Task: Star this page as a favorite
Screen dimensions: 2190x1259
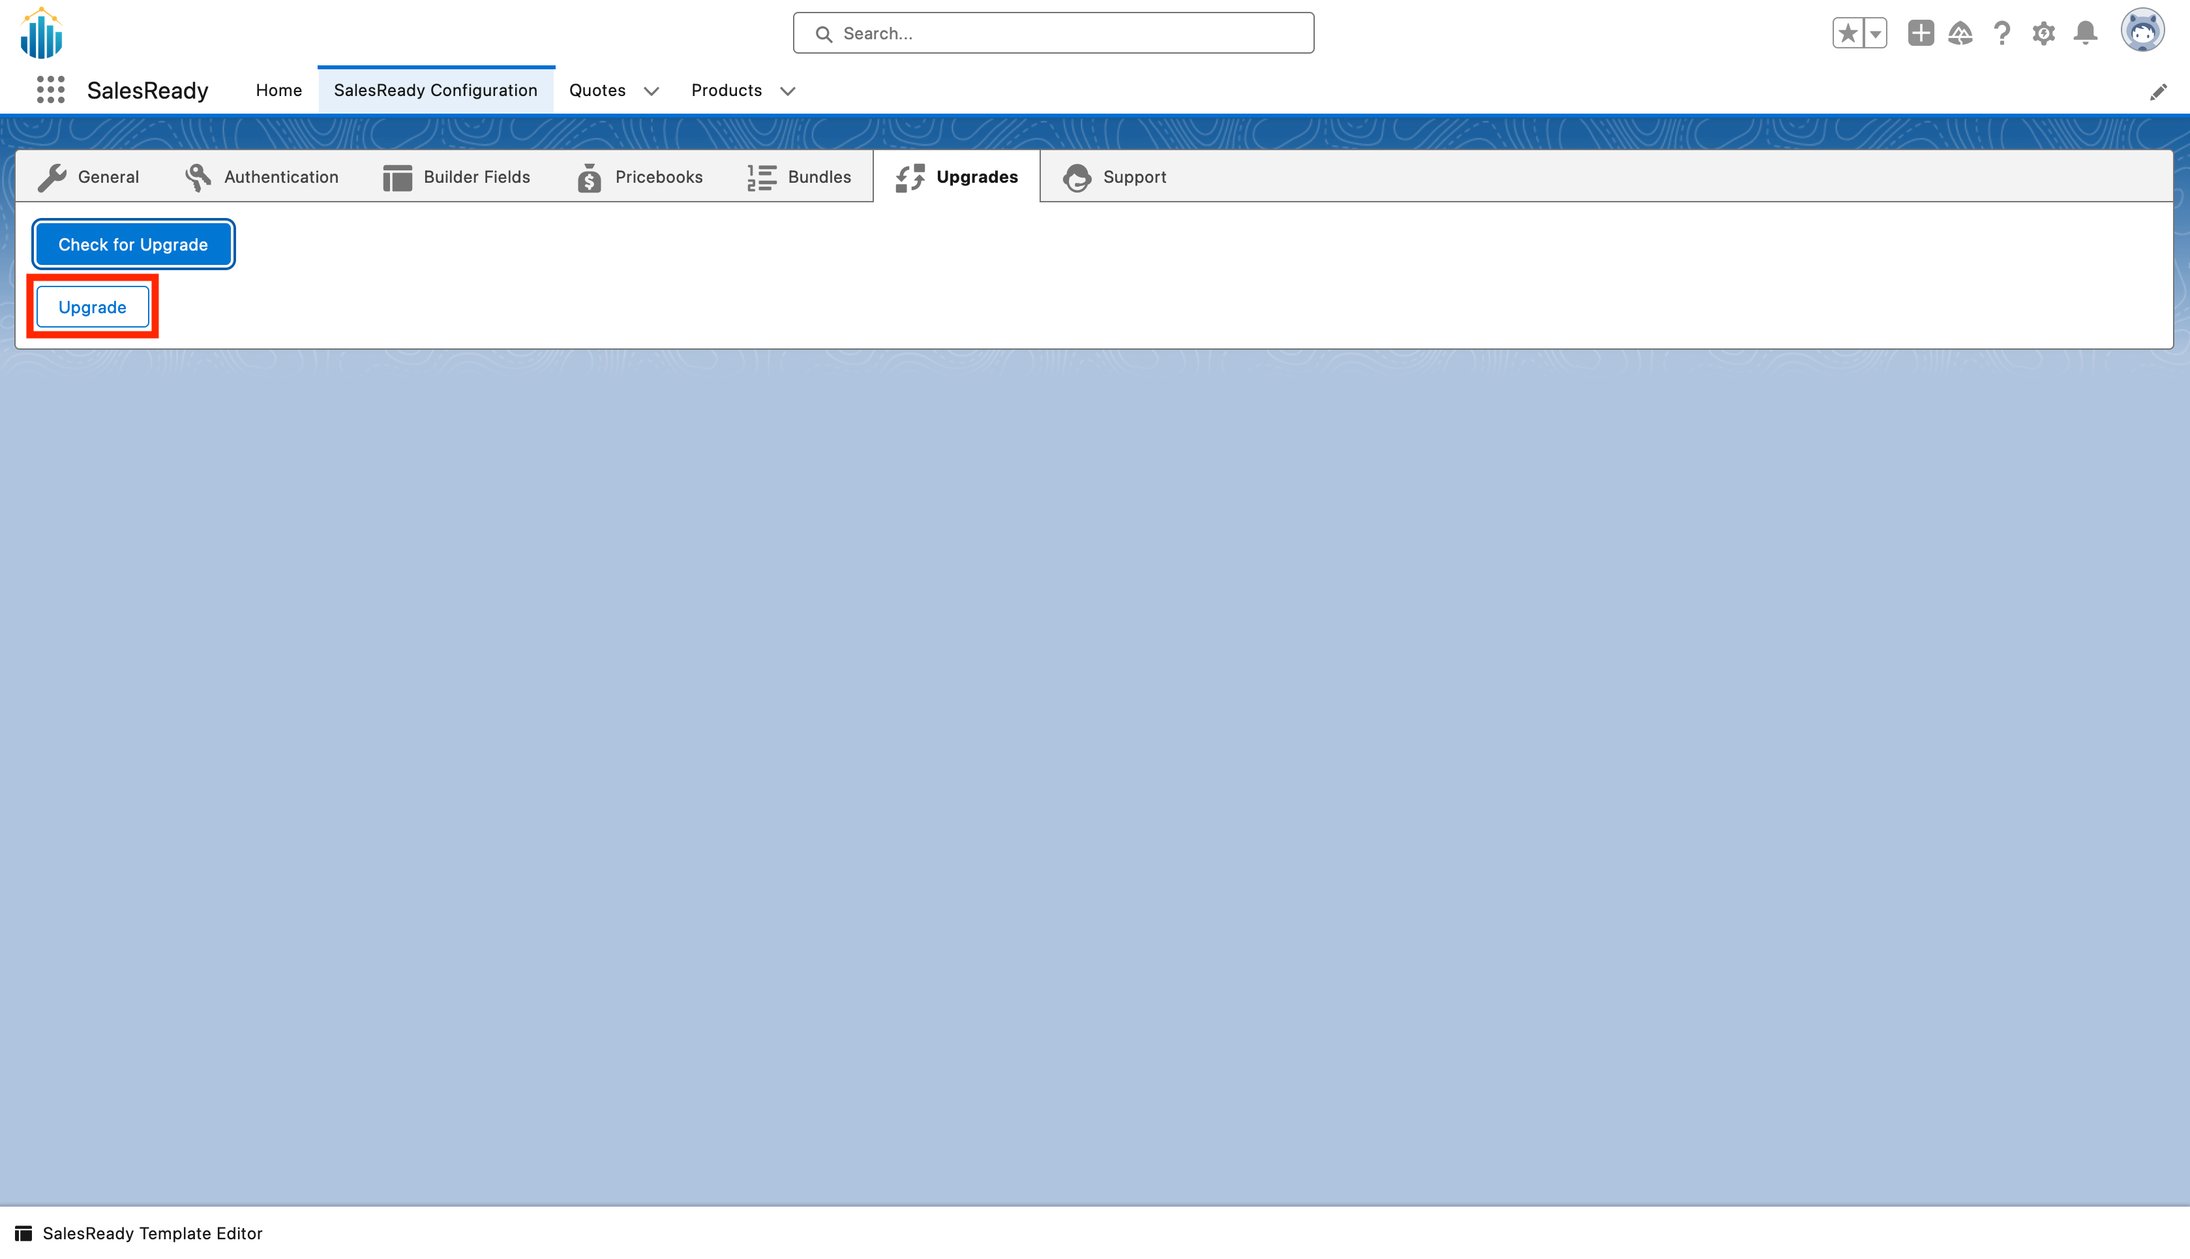Action: (x=1846, y=32)
